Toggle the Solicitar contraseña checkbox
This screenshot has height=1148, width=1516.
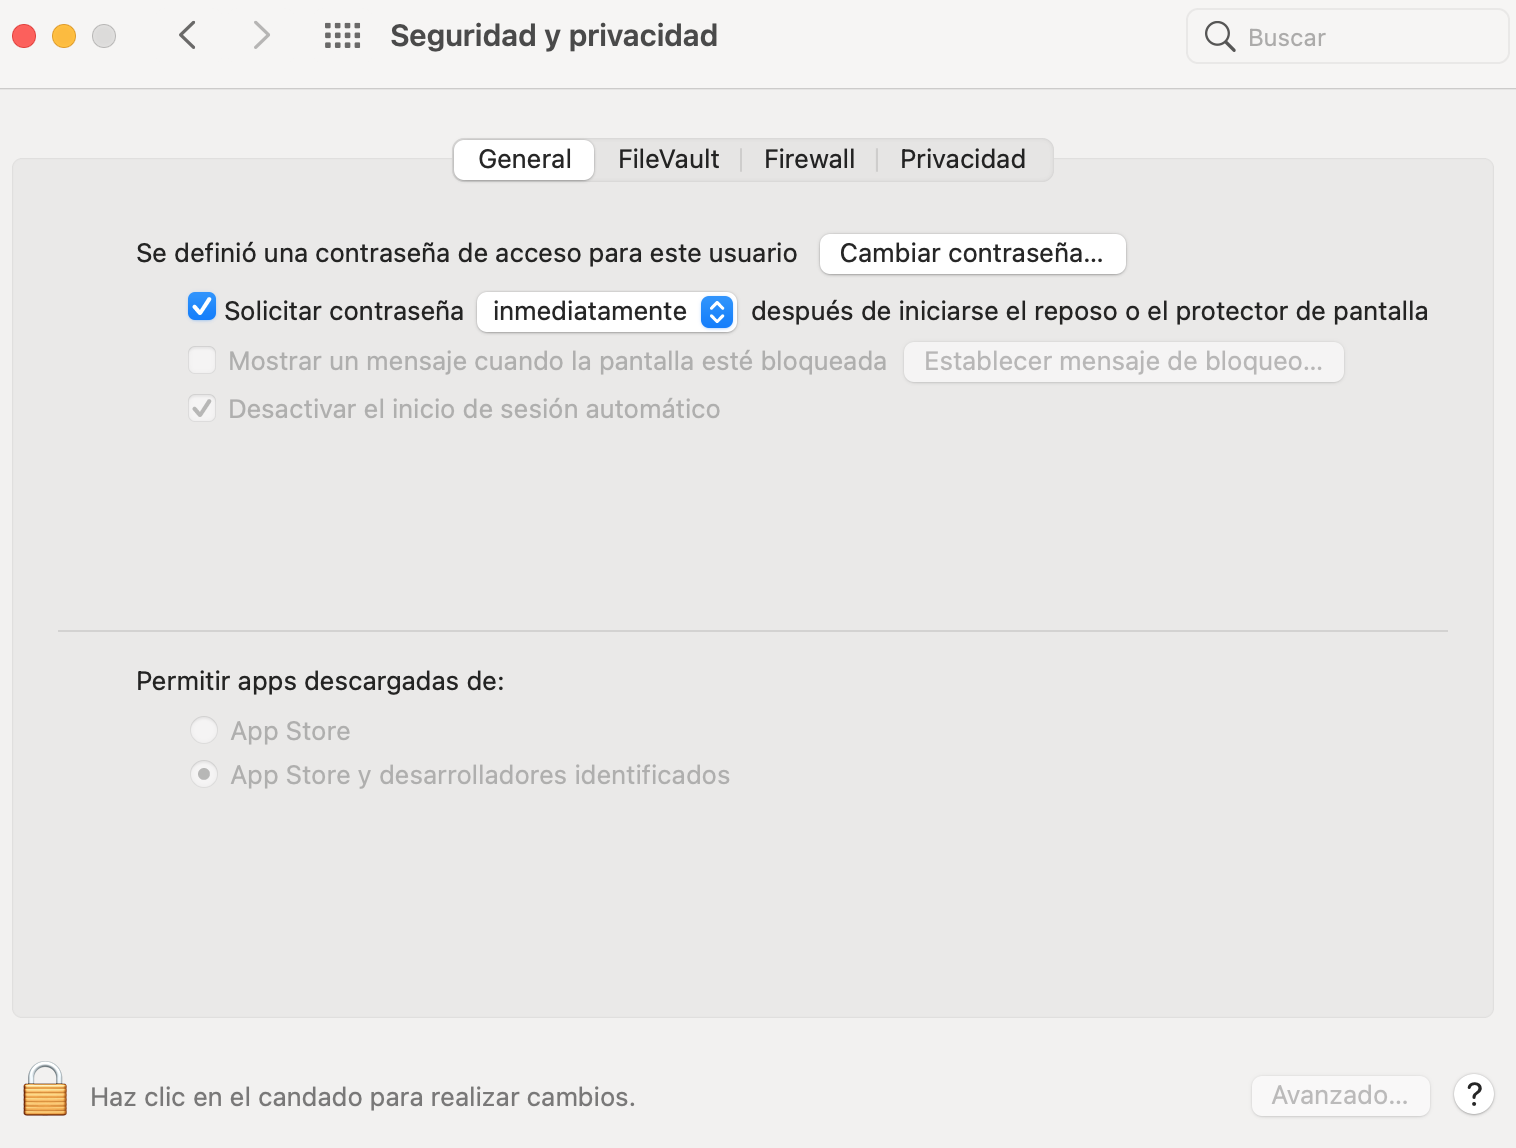coord(202,307)
